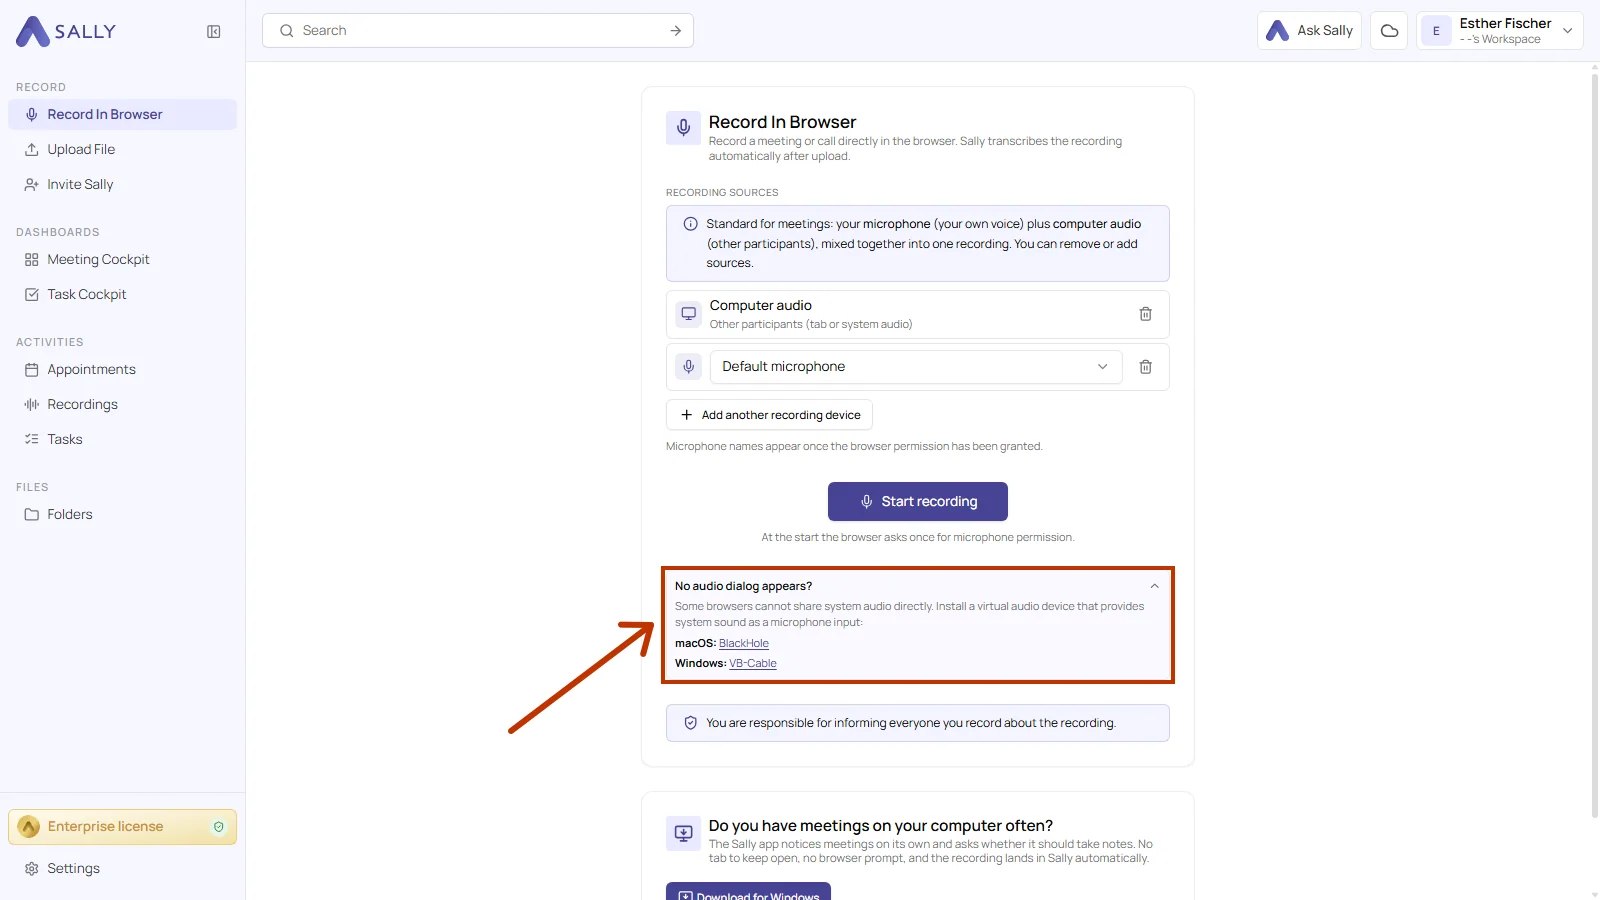The image size is (1600, 900).
Task: Click the cloud icon in the header
Action: point(1389,31)
